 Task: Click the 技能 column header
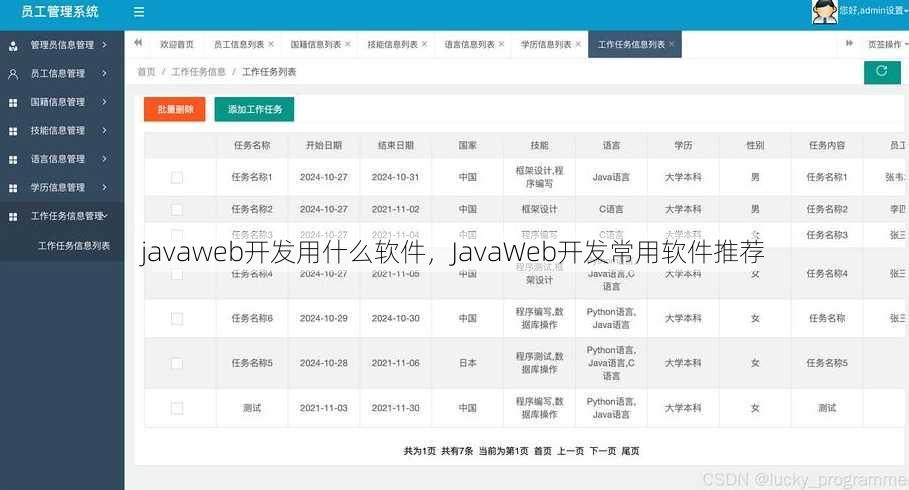[539, 146]
